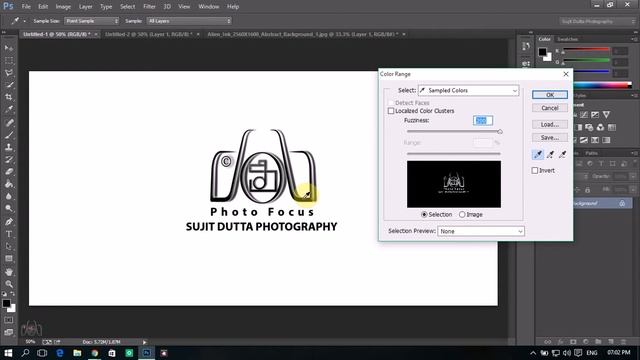Switch to the Paths panel tab

(591, 153)
